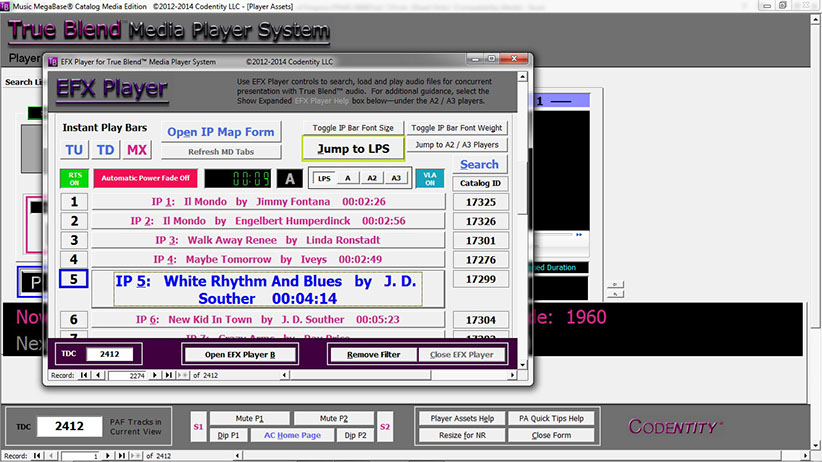
Task: Select the LPS tab
Action: tap(323, 178)
